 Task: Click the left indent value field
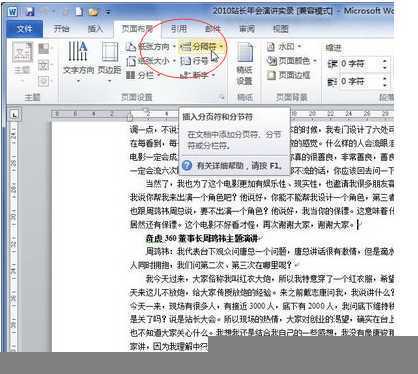click(360, 63)
